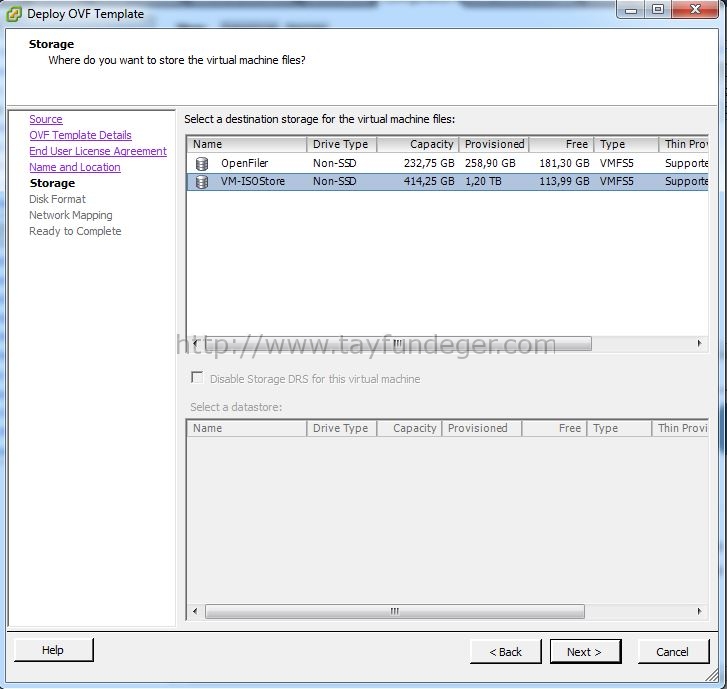The height and width of the screenshot is (689, 727).
Task: Open Help for the wizard
Action: pyautogui.click(x=53, y=650)
